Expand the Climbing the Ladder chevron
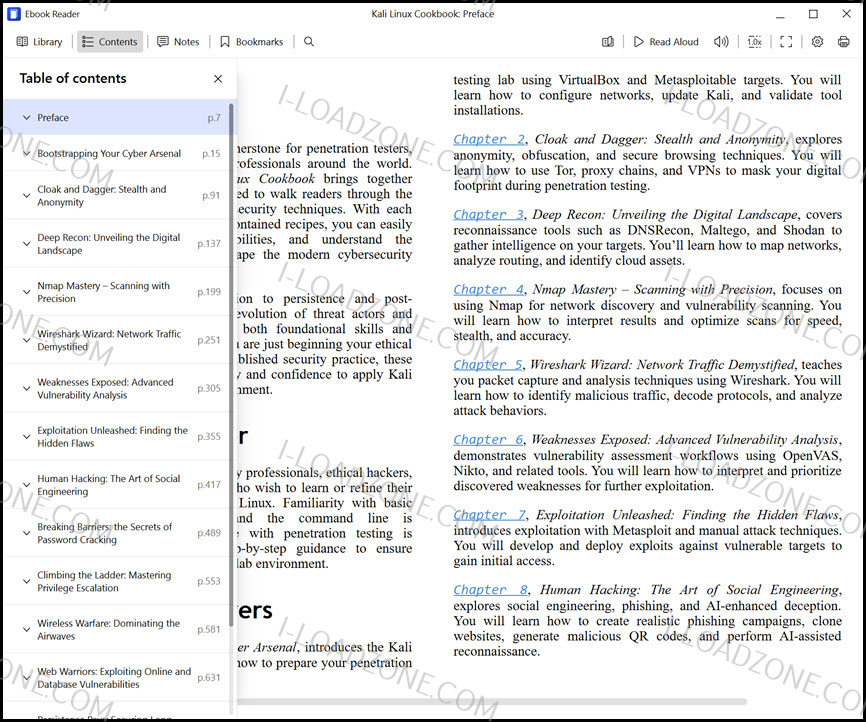This screenshot has height=722, width=866. (x=26, y=581)
